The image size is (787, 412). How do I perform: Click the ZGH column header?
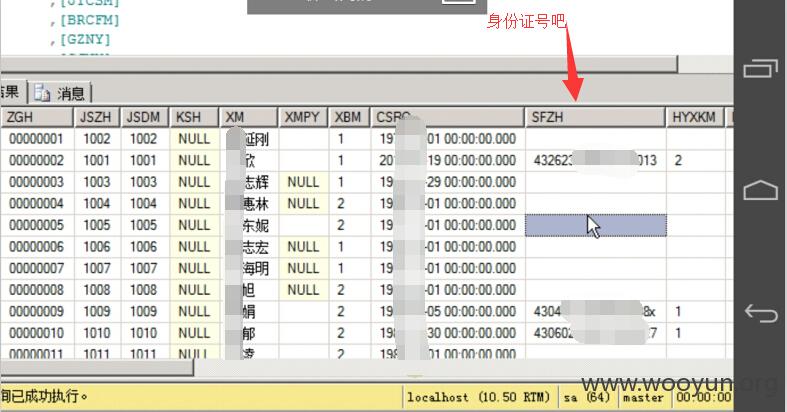tap(37, 117)
